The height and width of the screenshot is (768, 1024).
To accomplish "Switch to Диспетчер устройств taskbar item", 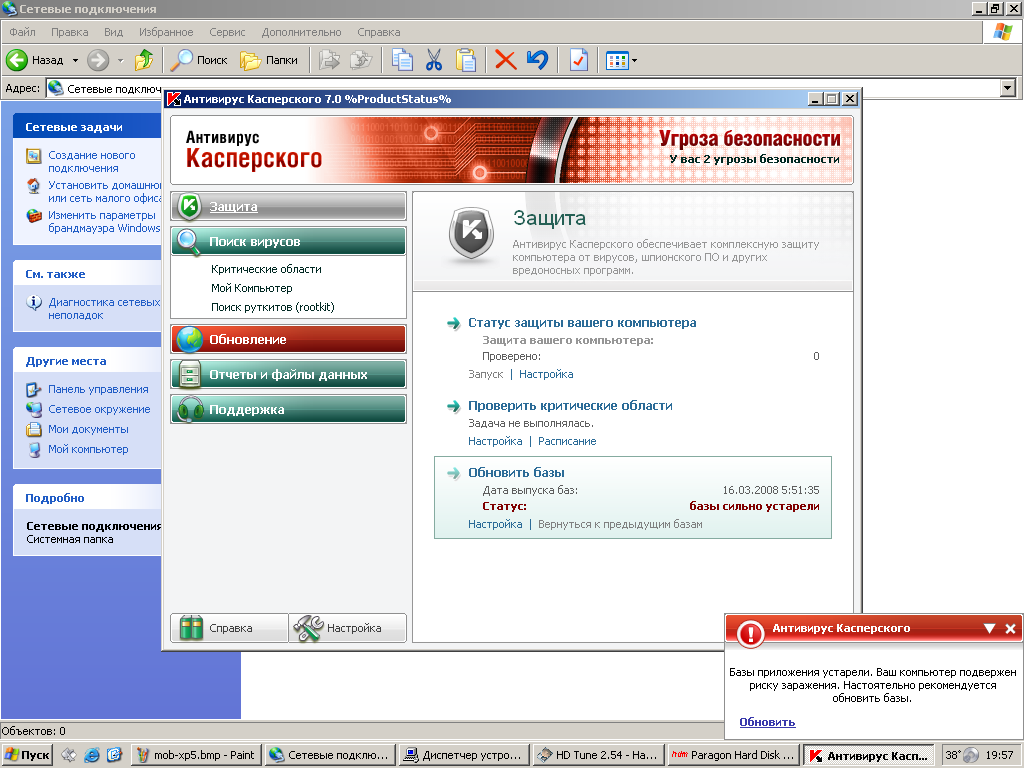I will tap(463, 755).
